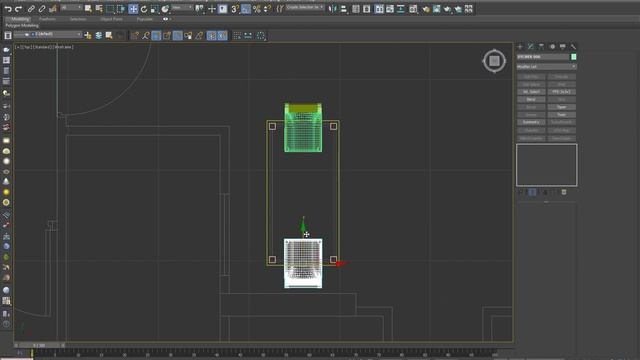Viewport: 640px width, 360px height.
Task: Open the Utilities command panel tab
Action: pyautogui.click(x=573, y=47)
